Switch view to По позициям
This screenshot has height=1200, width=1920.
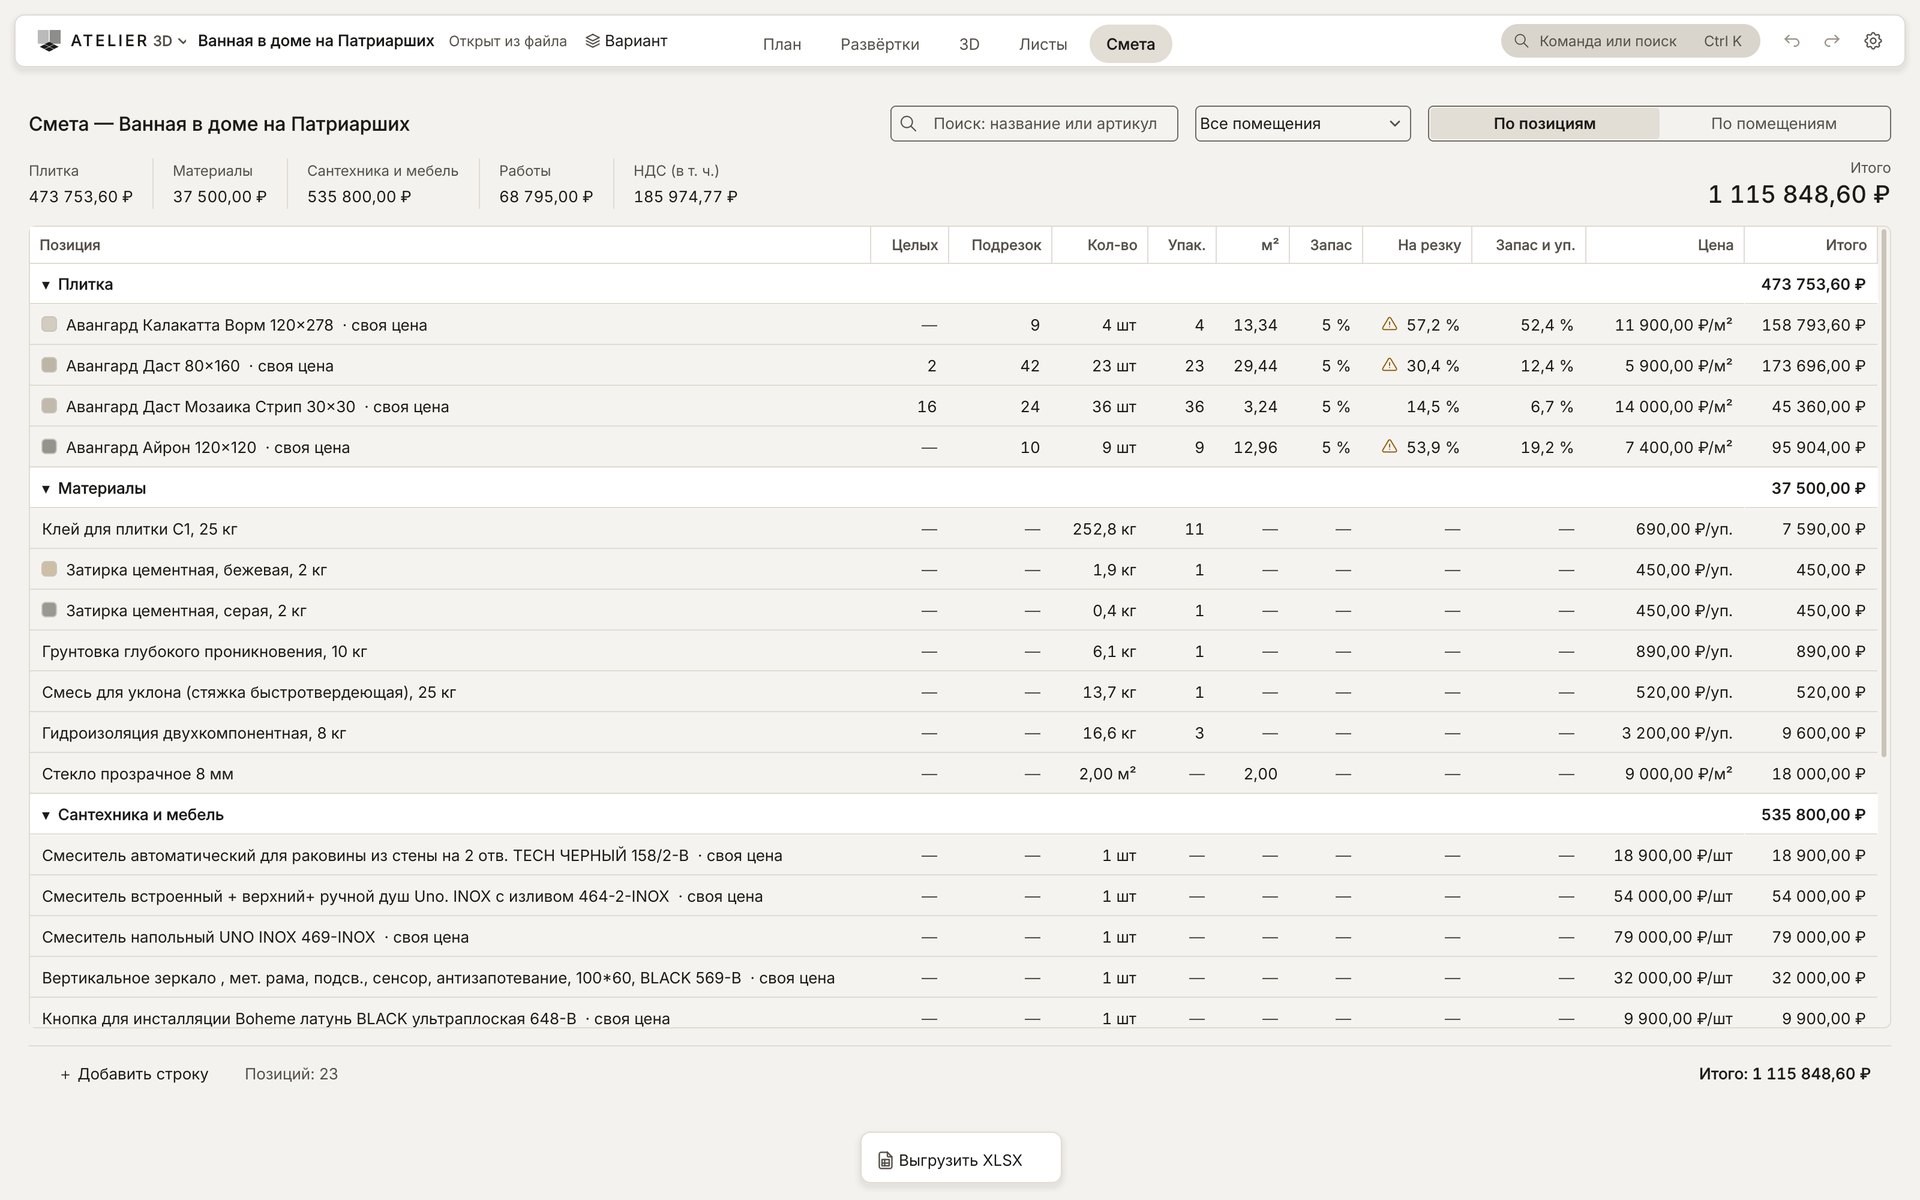(1544, 123)
